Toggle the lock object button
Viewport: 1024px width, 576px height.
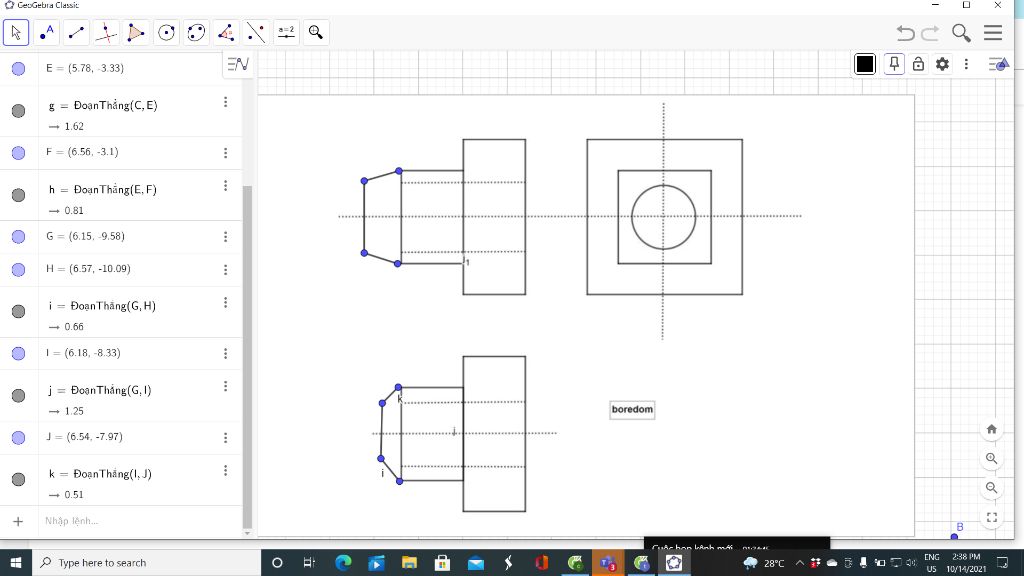(x=918, y=64)
